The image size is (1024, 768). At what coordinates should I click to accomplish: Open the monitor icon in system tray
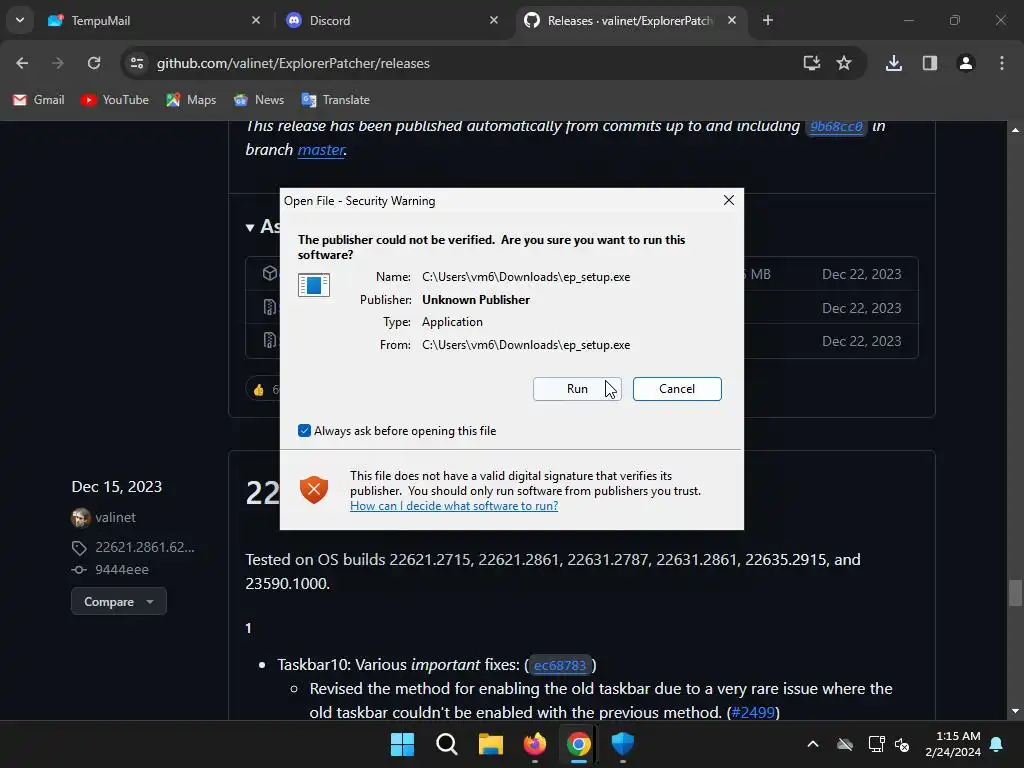click(x=876, y=744)
